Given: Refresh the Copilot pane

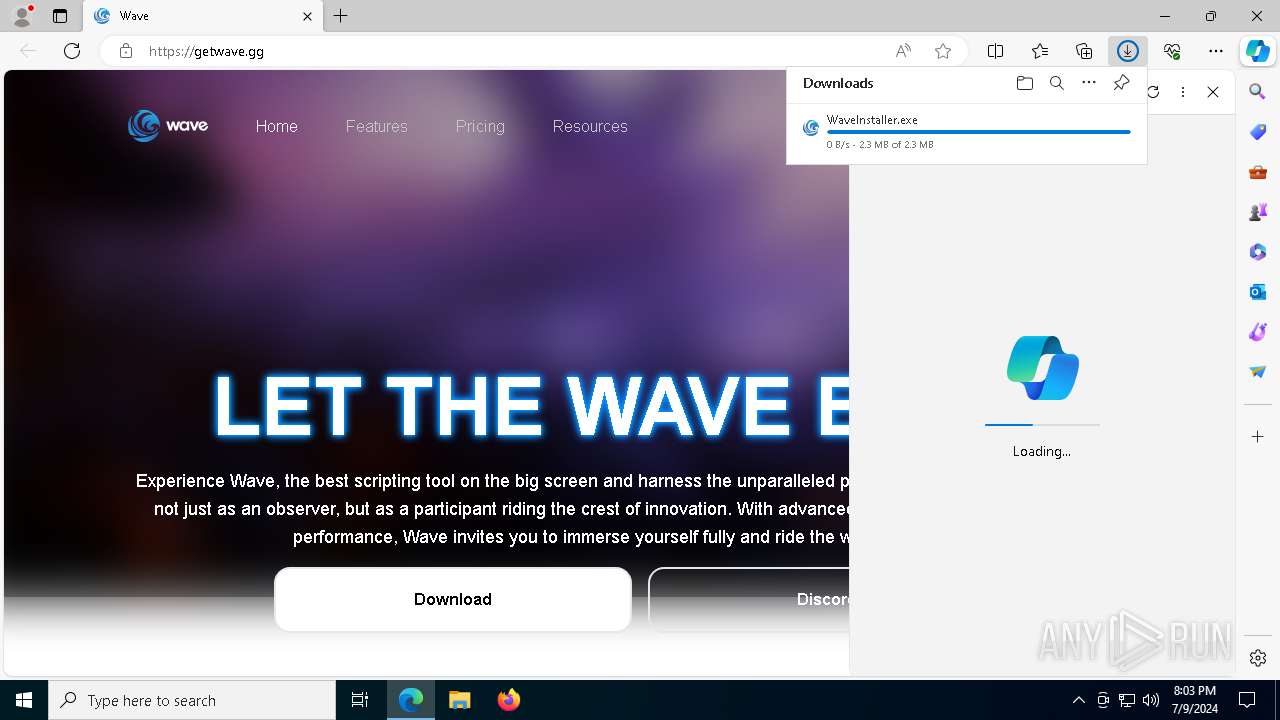Looking at the screenshot, I should click(x=1153, y=92).
